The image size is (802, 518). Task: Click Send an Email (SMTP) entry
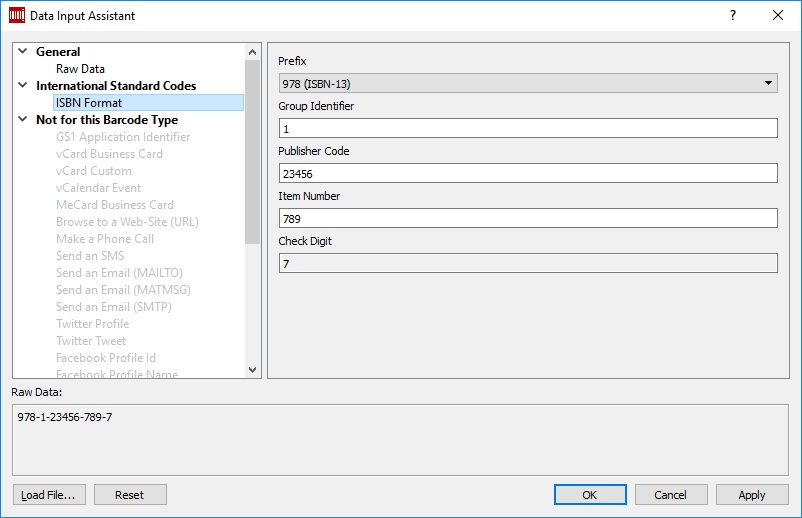[114, 307]
